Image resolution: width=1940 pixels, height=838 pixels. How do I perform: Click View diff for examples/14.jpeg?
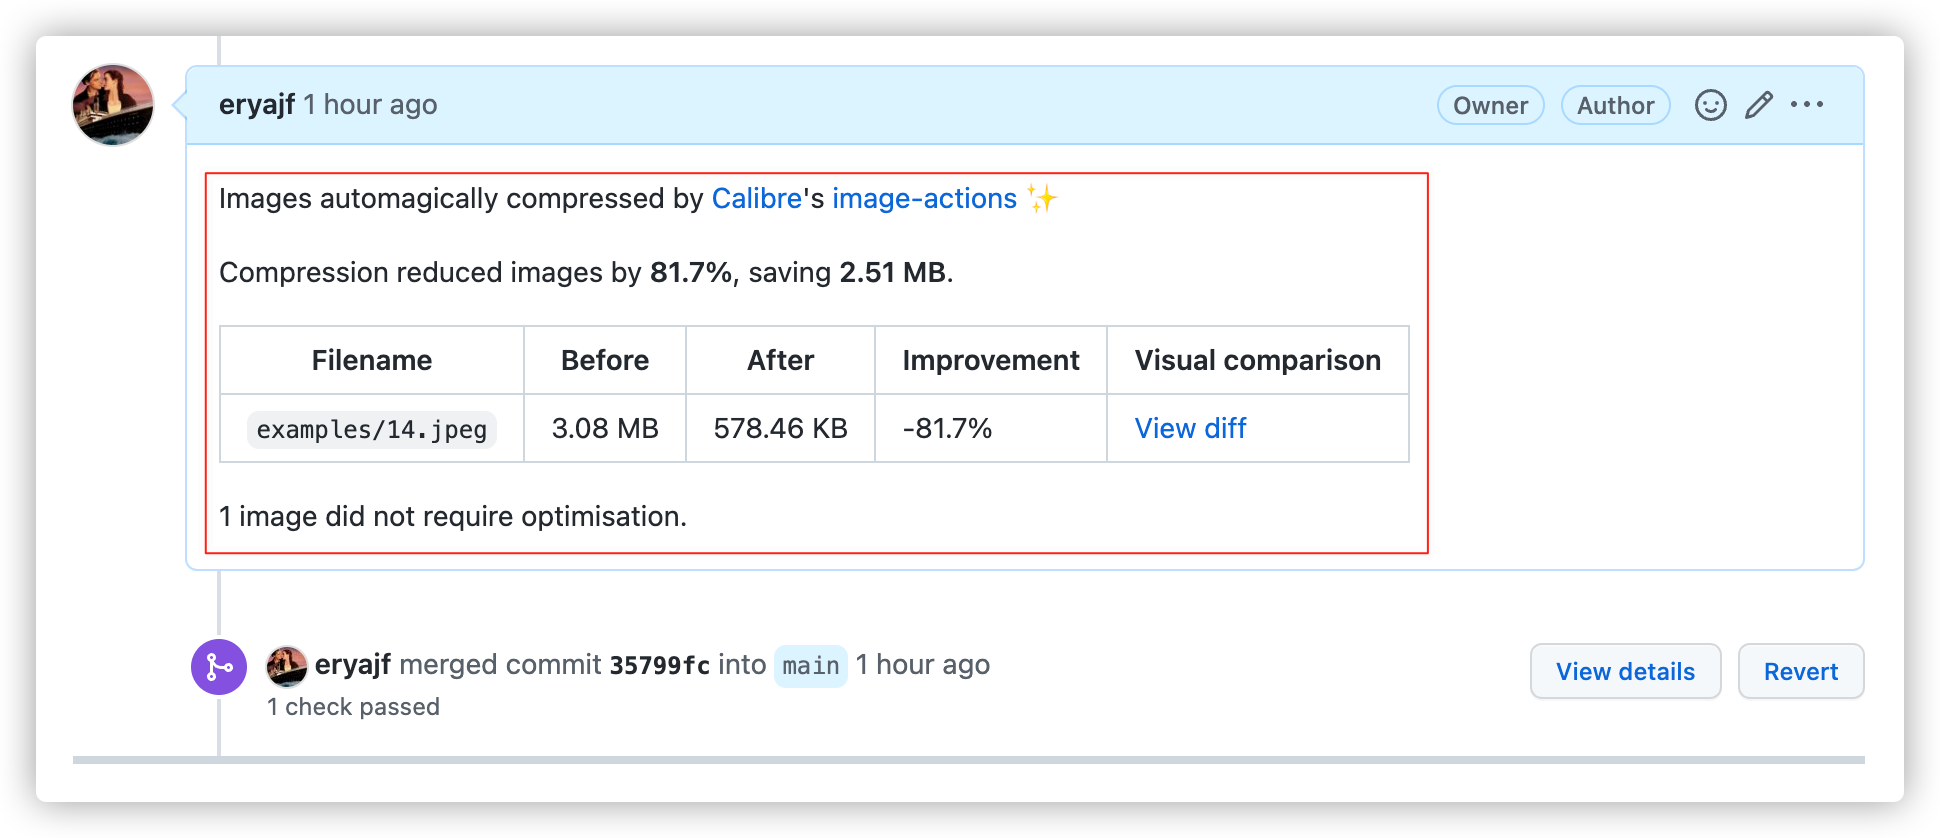click(1190, 429)
